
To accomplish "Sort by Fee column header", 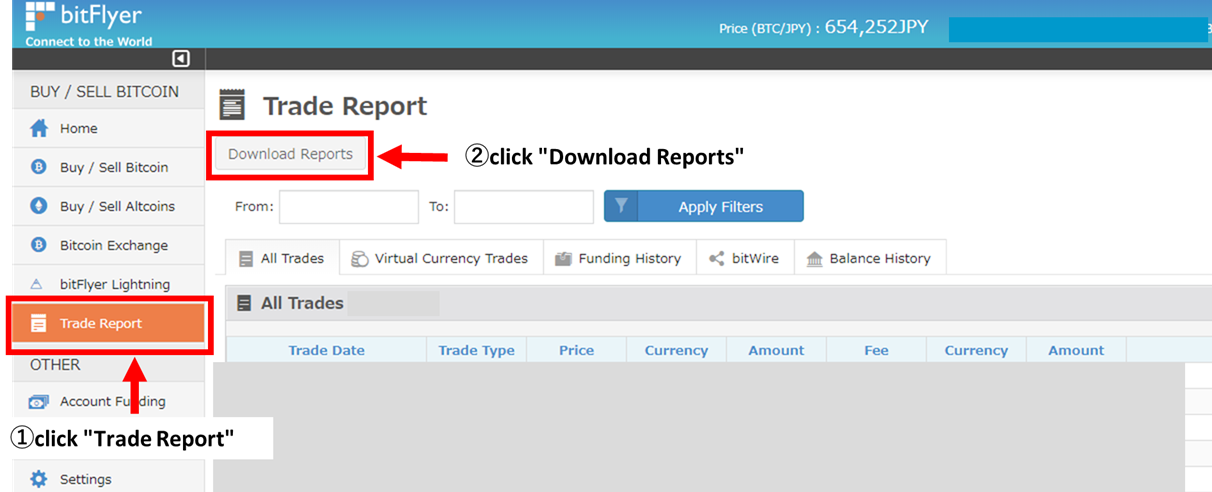I will [x=877, y=350].
